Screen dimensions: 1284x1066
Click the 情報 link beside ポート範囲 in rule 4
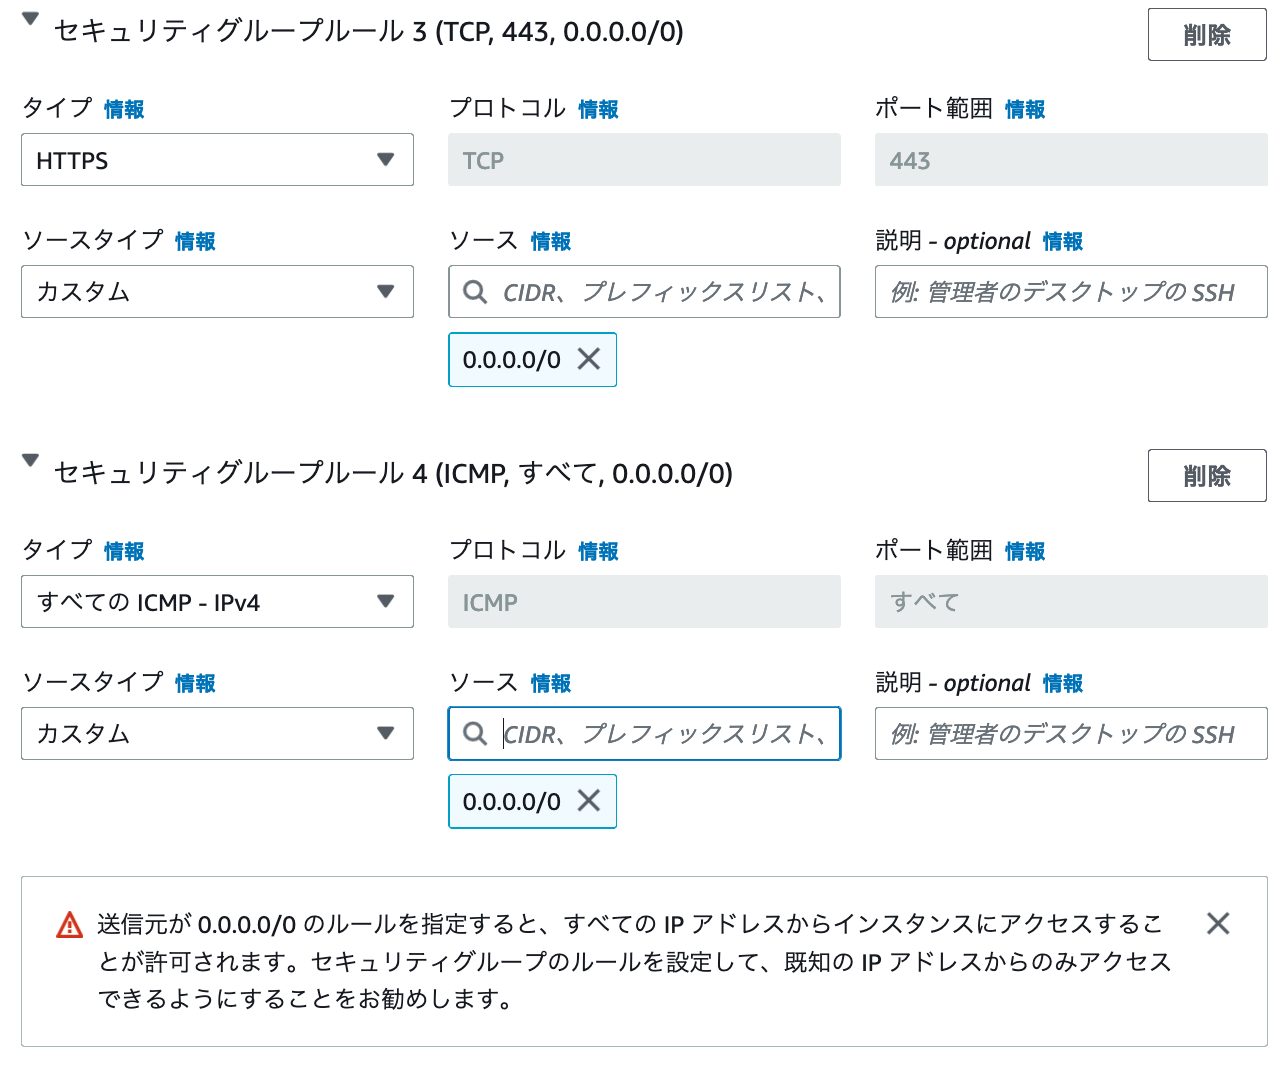(1025, 551)
